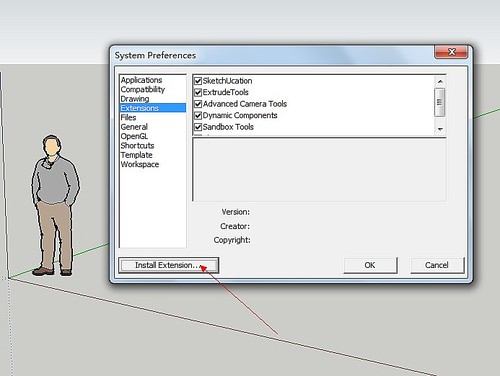Image resolution: width=500 pixels, height=376 pixels.
Task: Select Dynamic Components list entry
Action: click(240, 115)
